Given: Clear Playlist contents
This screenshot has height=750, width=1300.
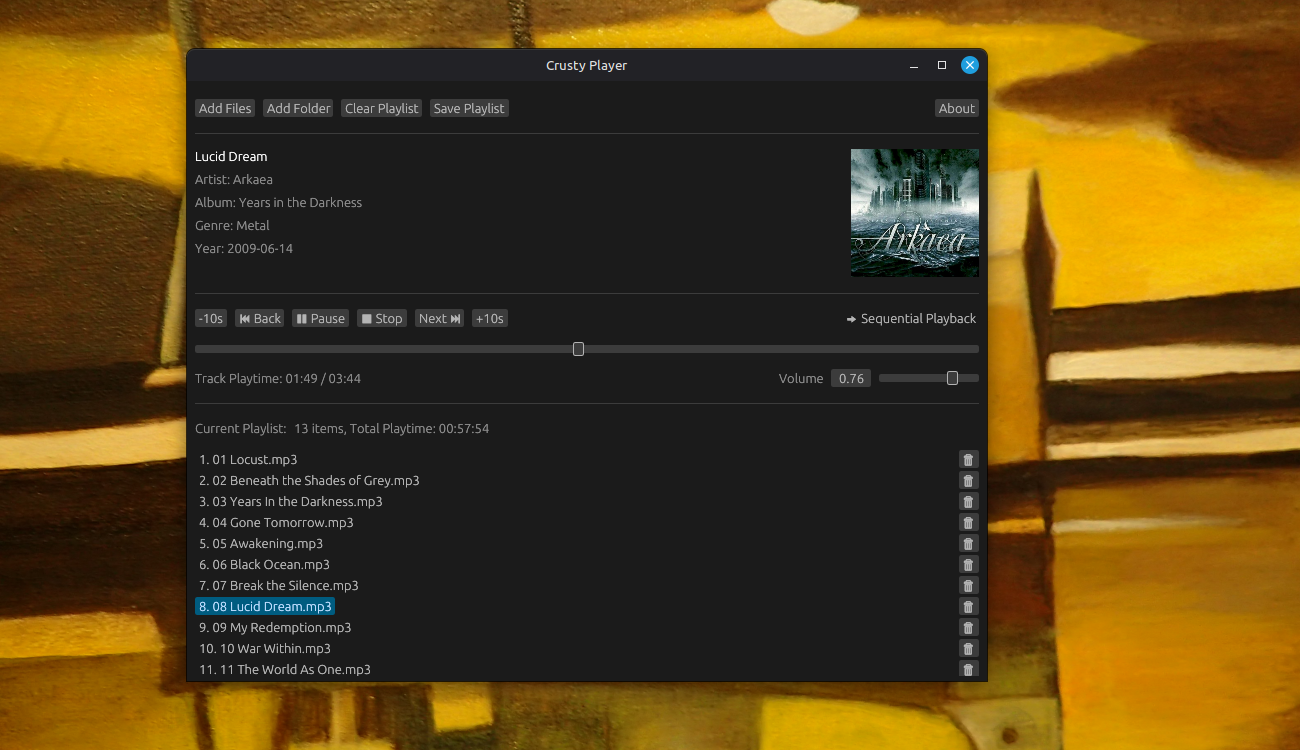Looking at the screenshot, I should click(x=381, y=109).
